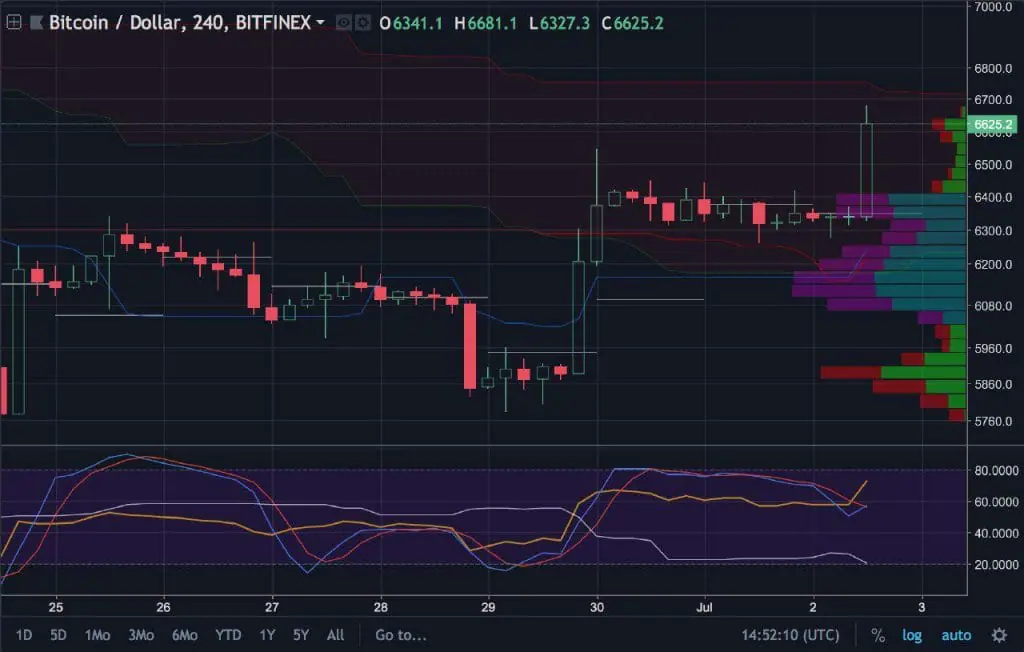
Task: Click the 14:52:10 UTC clock display
Action: pyautogui.click(x=789, y=635)
